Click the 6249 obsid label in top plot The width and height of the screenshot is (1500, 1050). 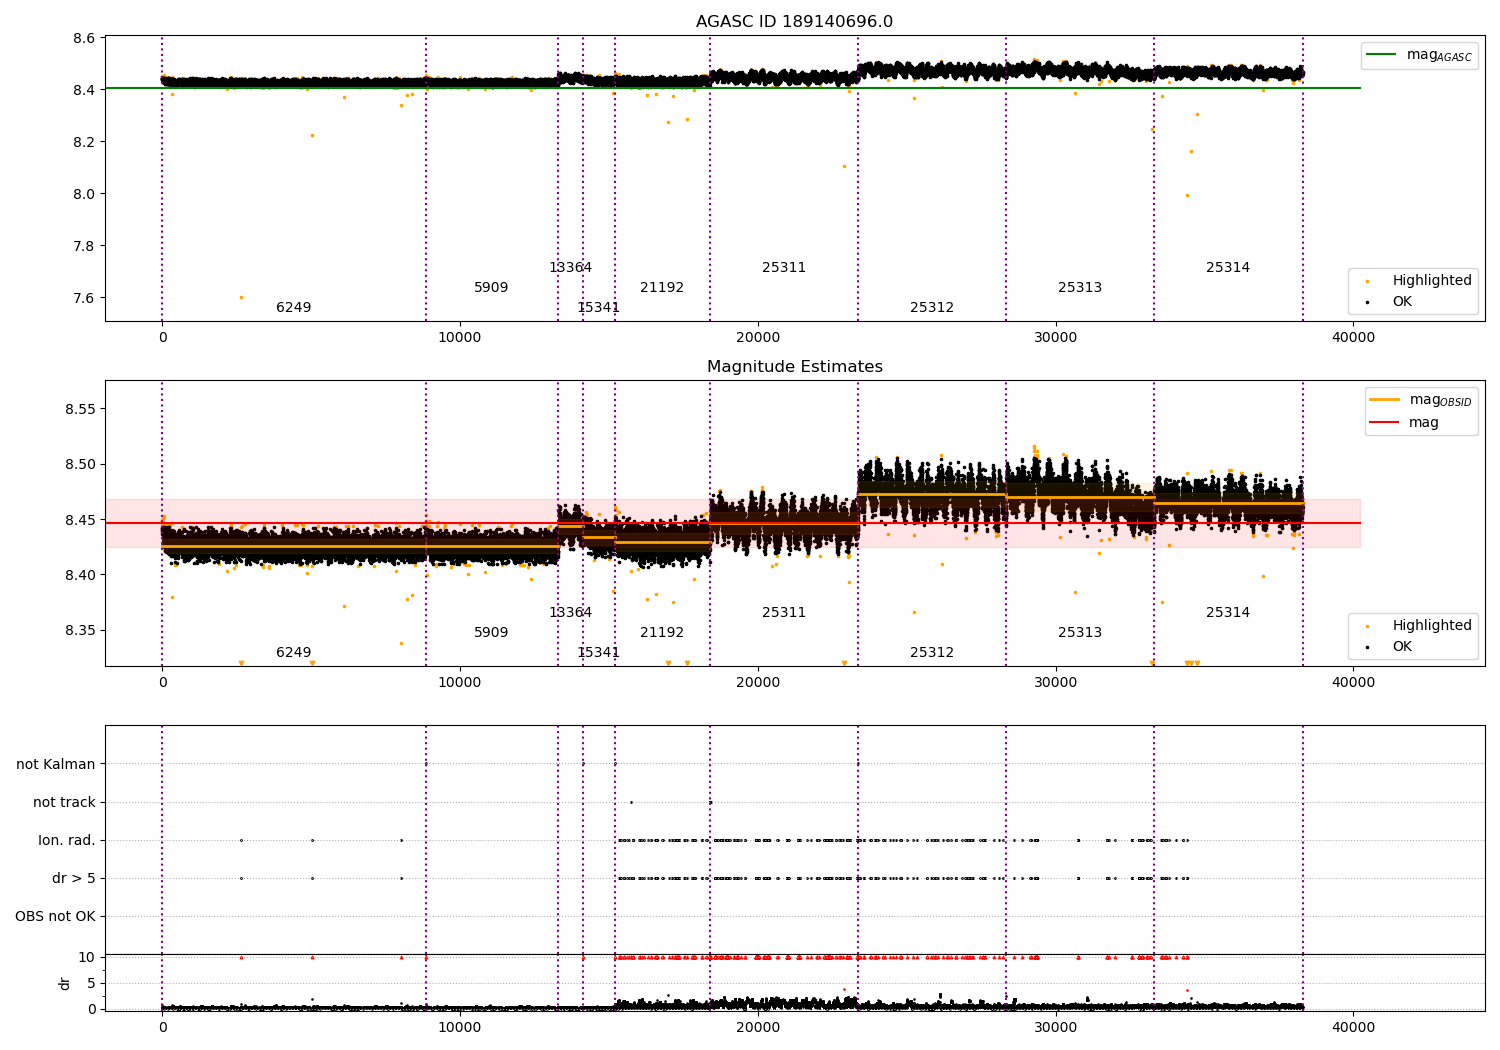(294, 308)
